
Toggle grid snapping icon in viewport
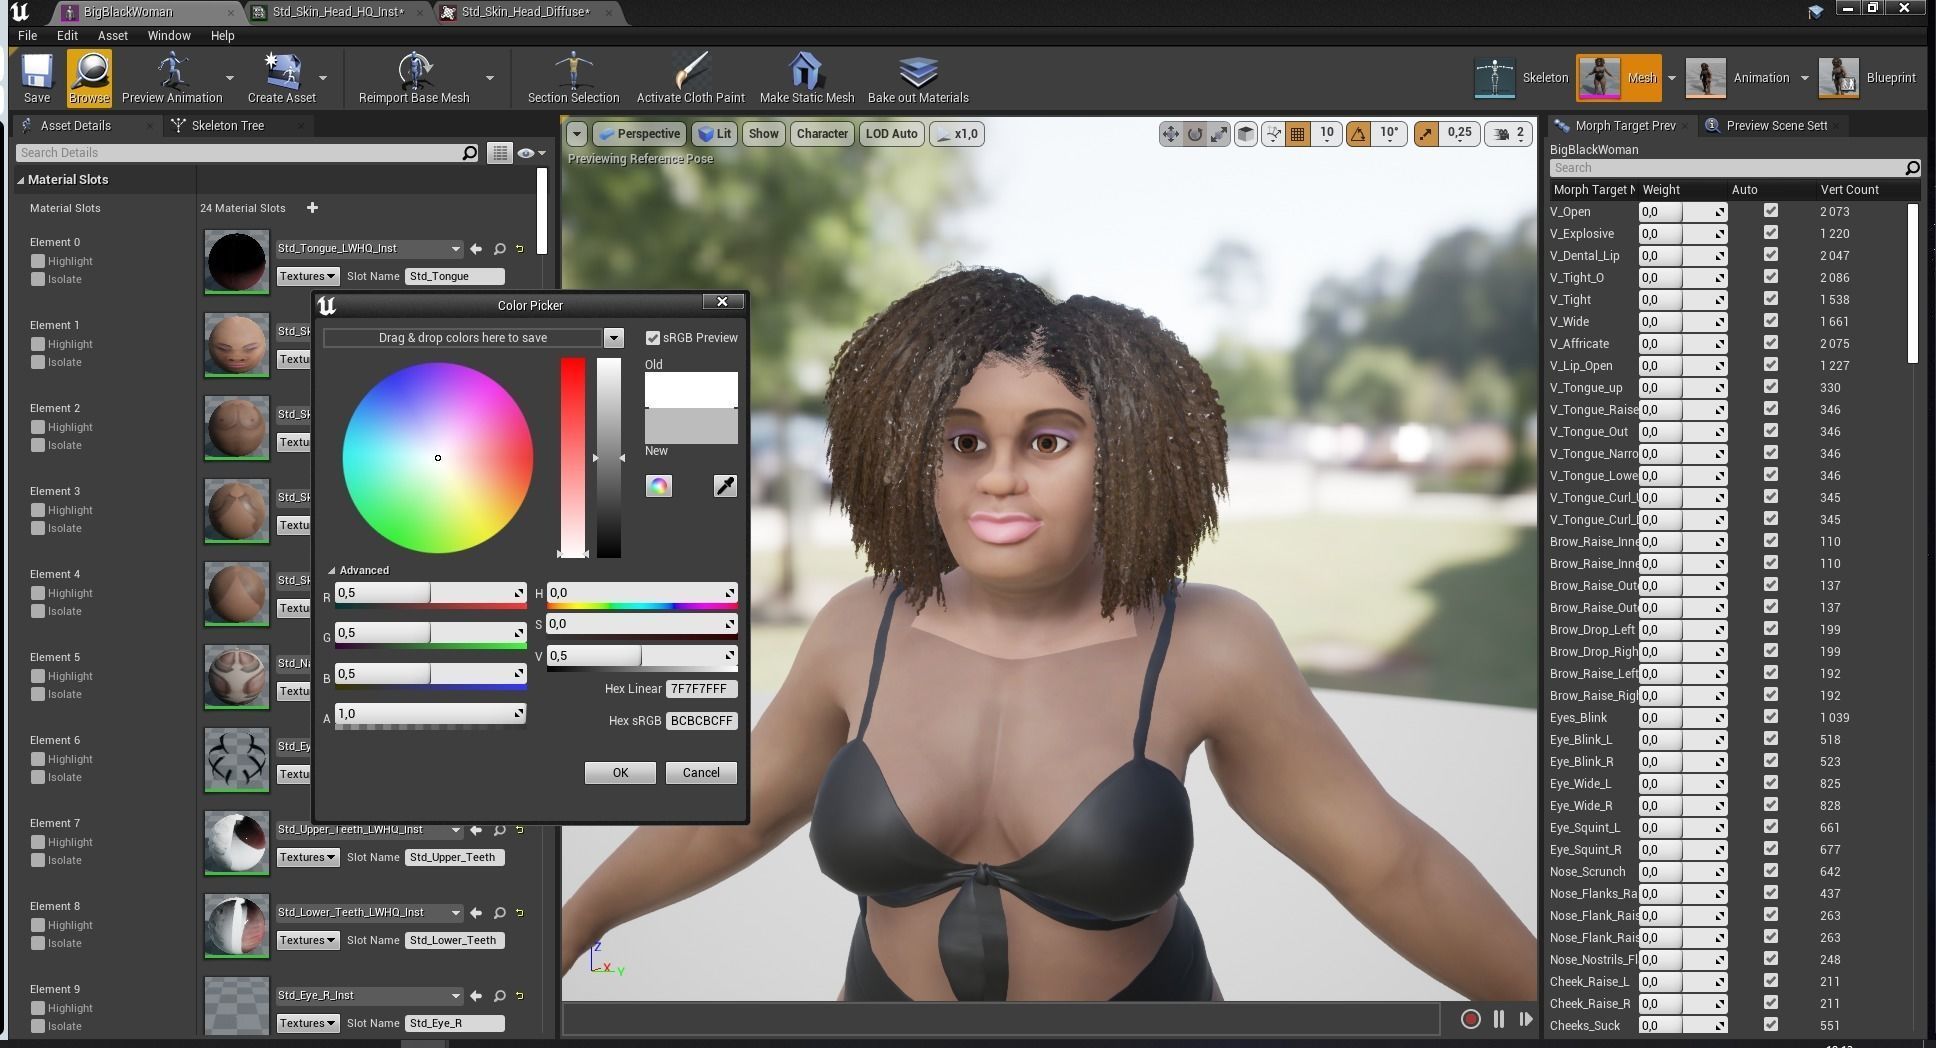coord(1298,134)
